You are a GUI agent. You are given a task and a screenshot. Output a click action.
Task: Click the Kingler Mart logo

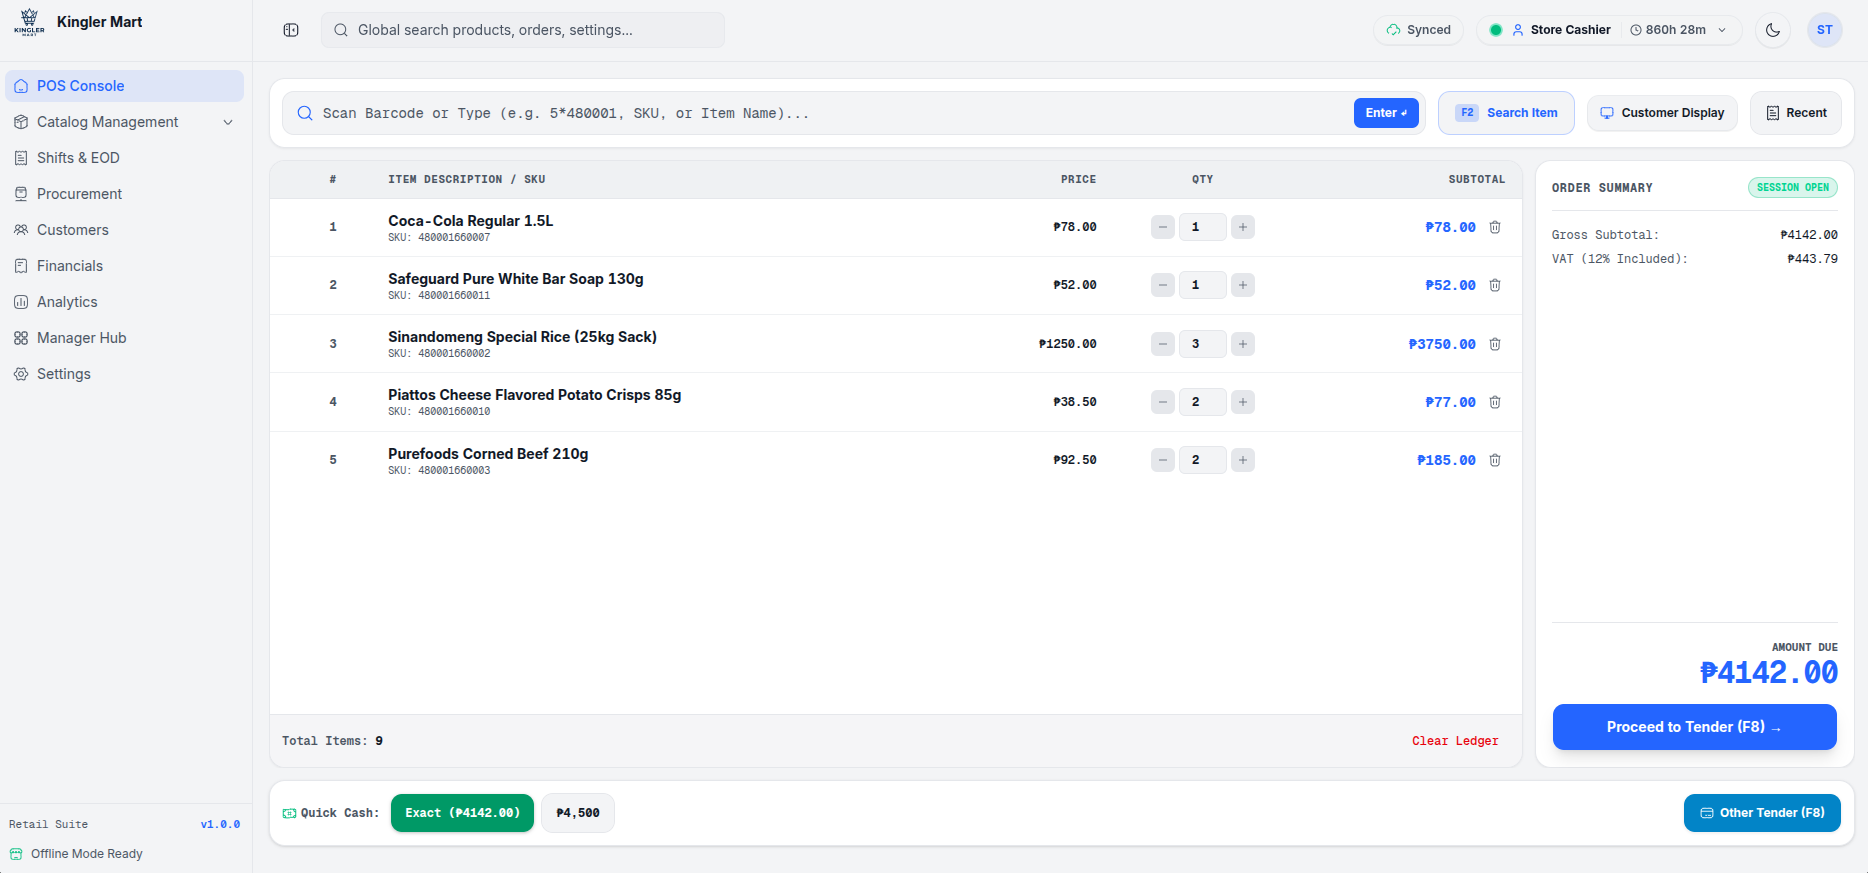click(29, 22)
